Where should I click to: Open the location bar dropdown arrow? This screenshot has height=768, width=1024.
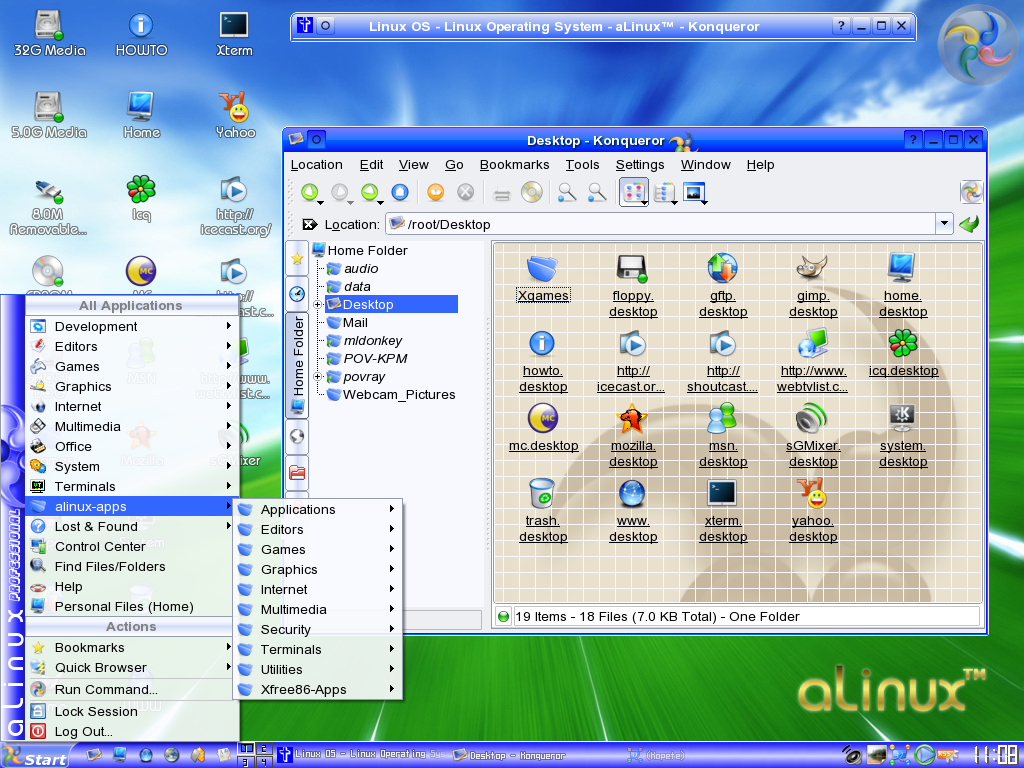click(944, 224)
